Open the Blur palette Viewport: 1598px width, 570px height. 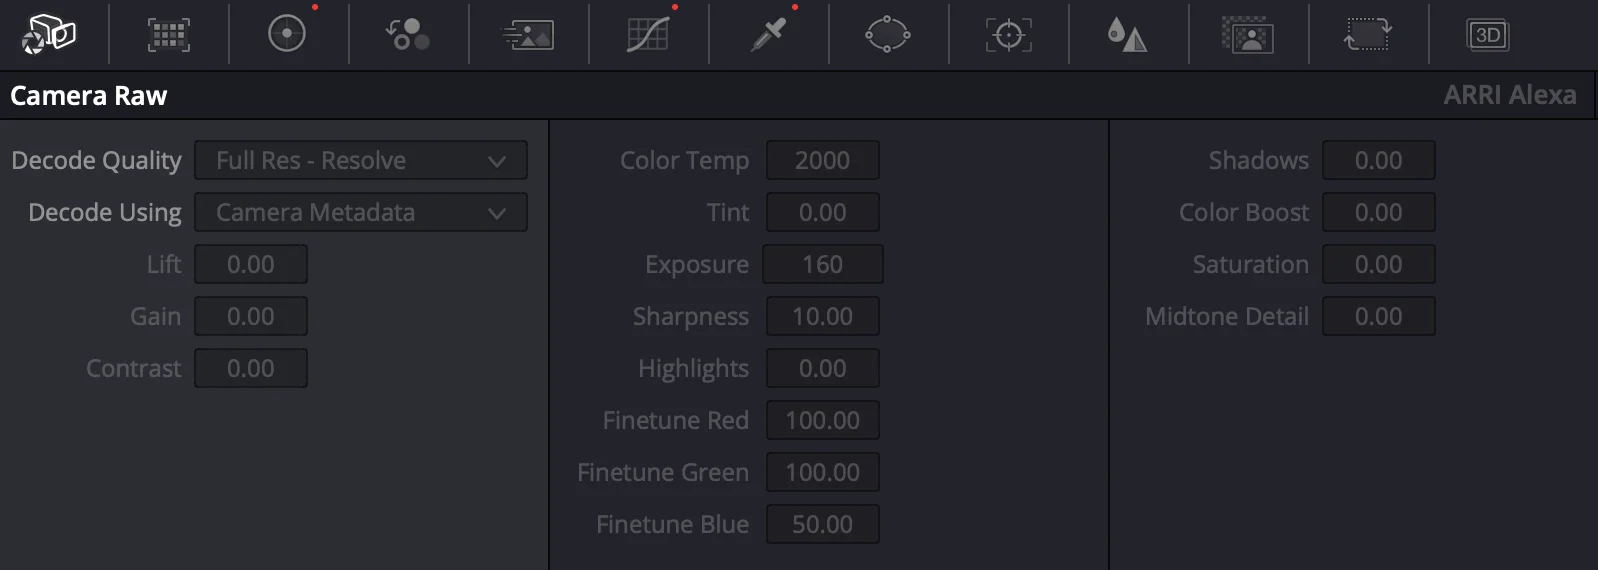tap(1127, 35)
